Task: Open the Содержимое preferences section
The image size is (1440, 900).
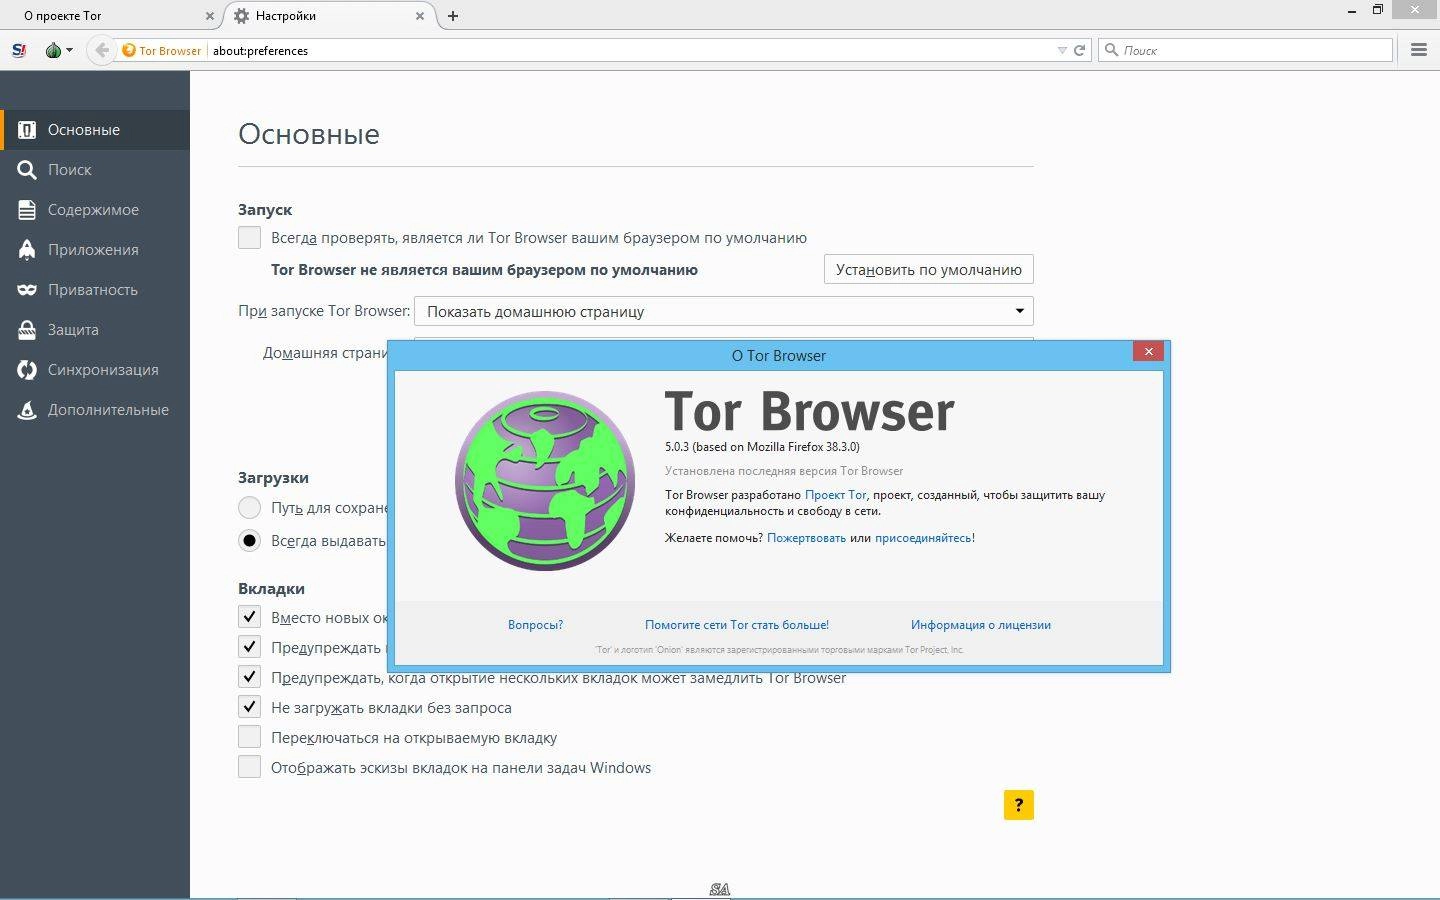Action: (x=95, y=210)
